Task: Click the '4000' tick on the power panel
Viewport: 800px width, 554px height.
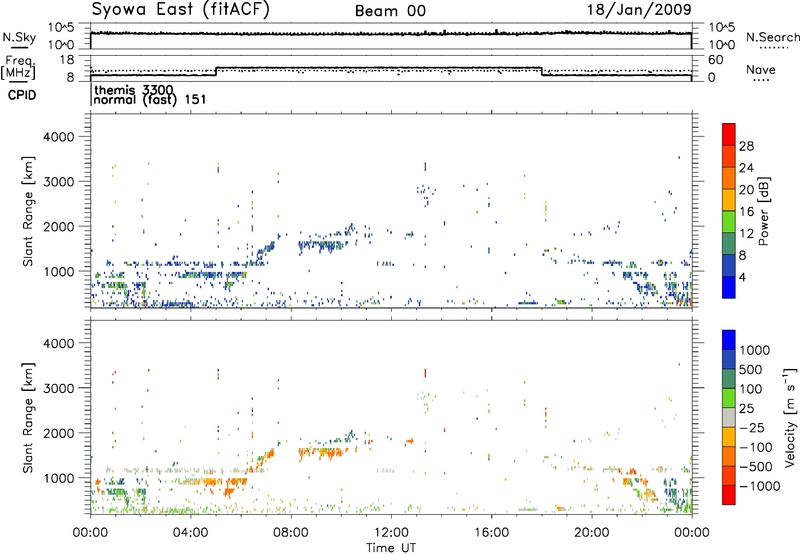Action: [x=58, y=137]
